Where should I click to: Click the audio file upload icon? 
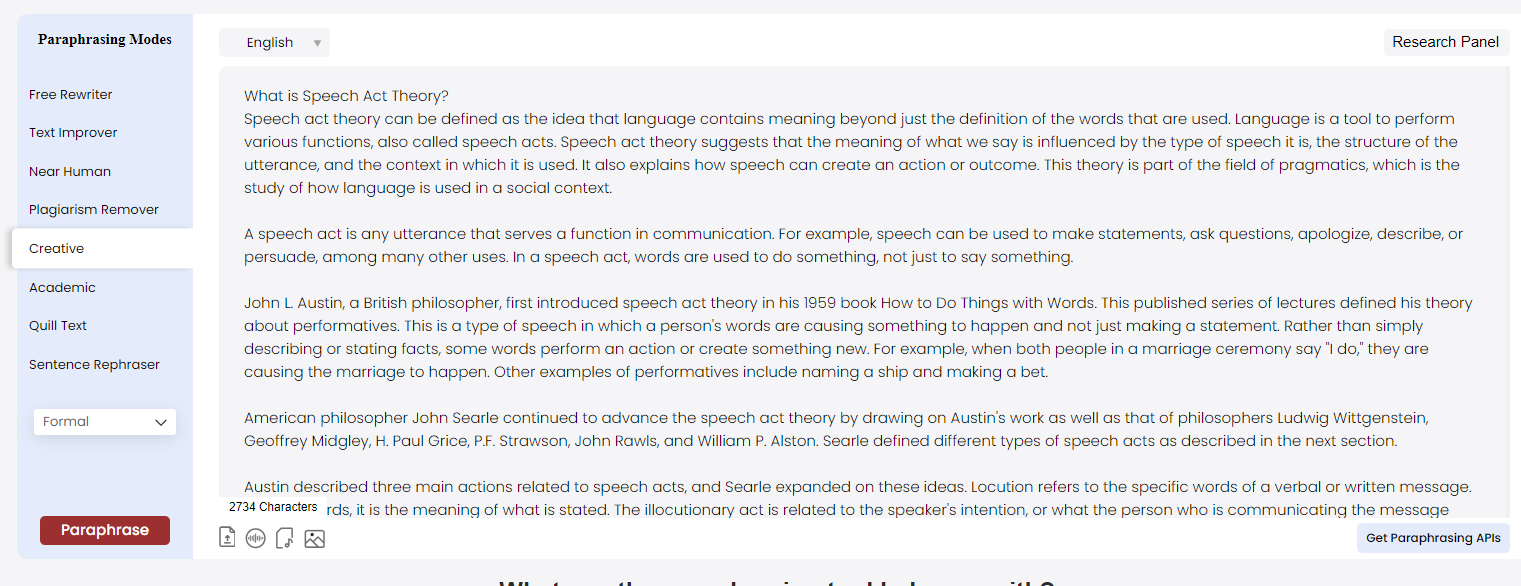(285, 539)
